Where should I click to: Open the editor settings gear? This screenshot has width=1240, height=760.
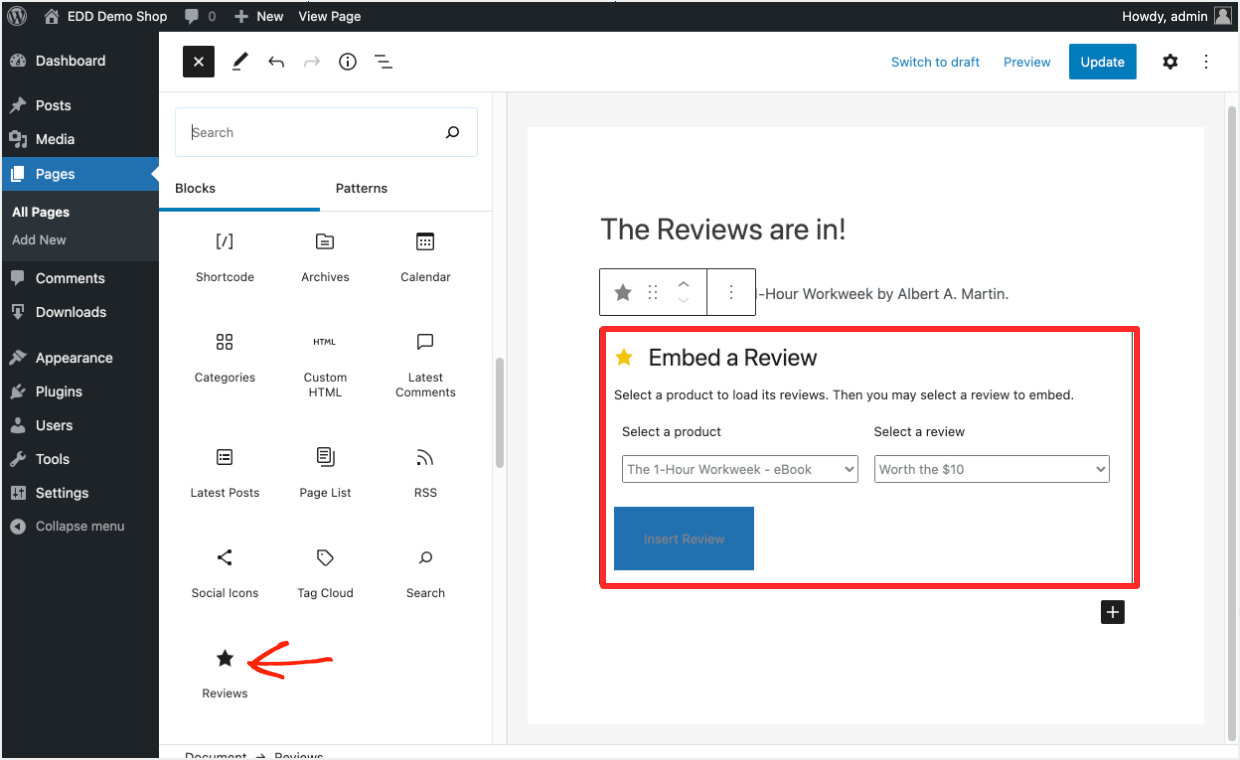[1170, 62]
